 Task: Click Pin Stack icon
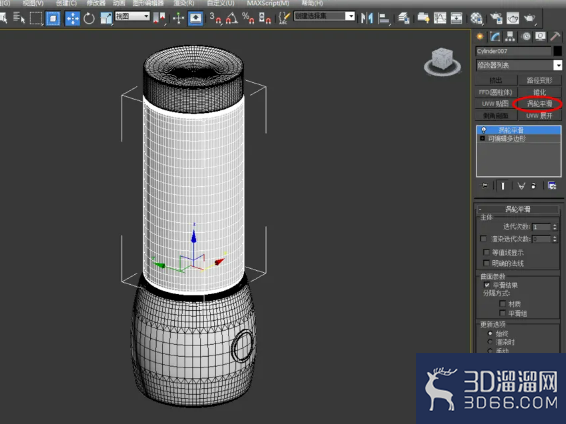pyautogui.click(x=485, y=186)
